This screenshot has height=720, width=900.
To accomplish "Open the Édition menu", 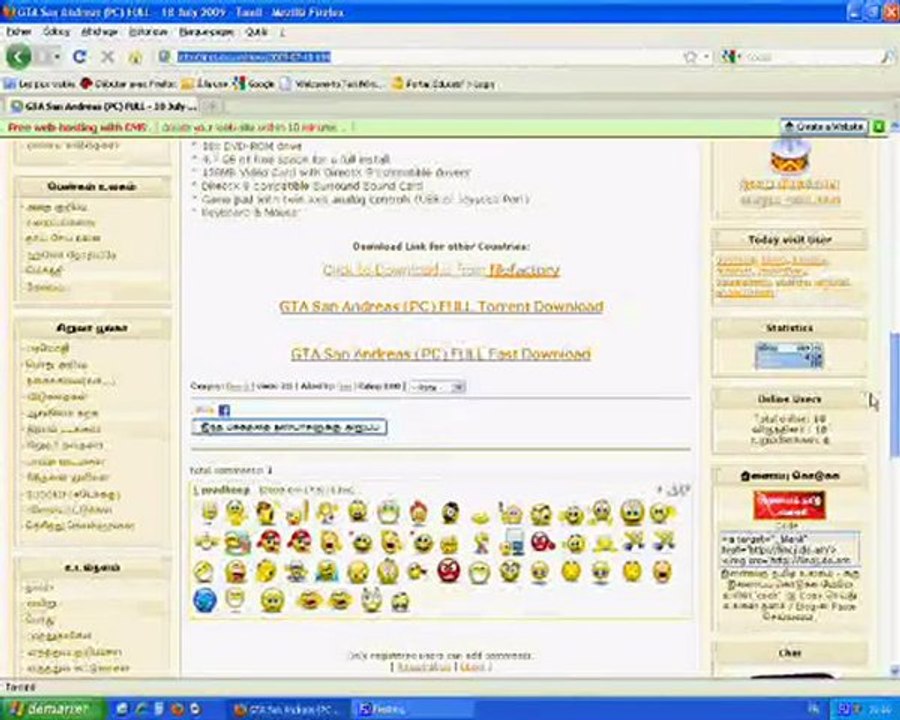I will [56, 32].
